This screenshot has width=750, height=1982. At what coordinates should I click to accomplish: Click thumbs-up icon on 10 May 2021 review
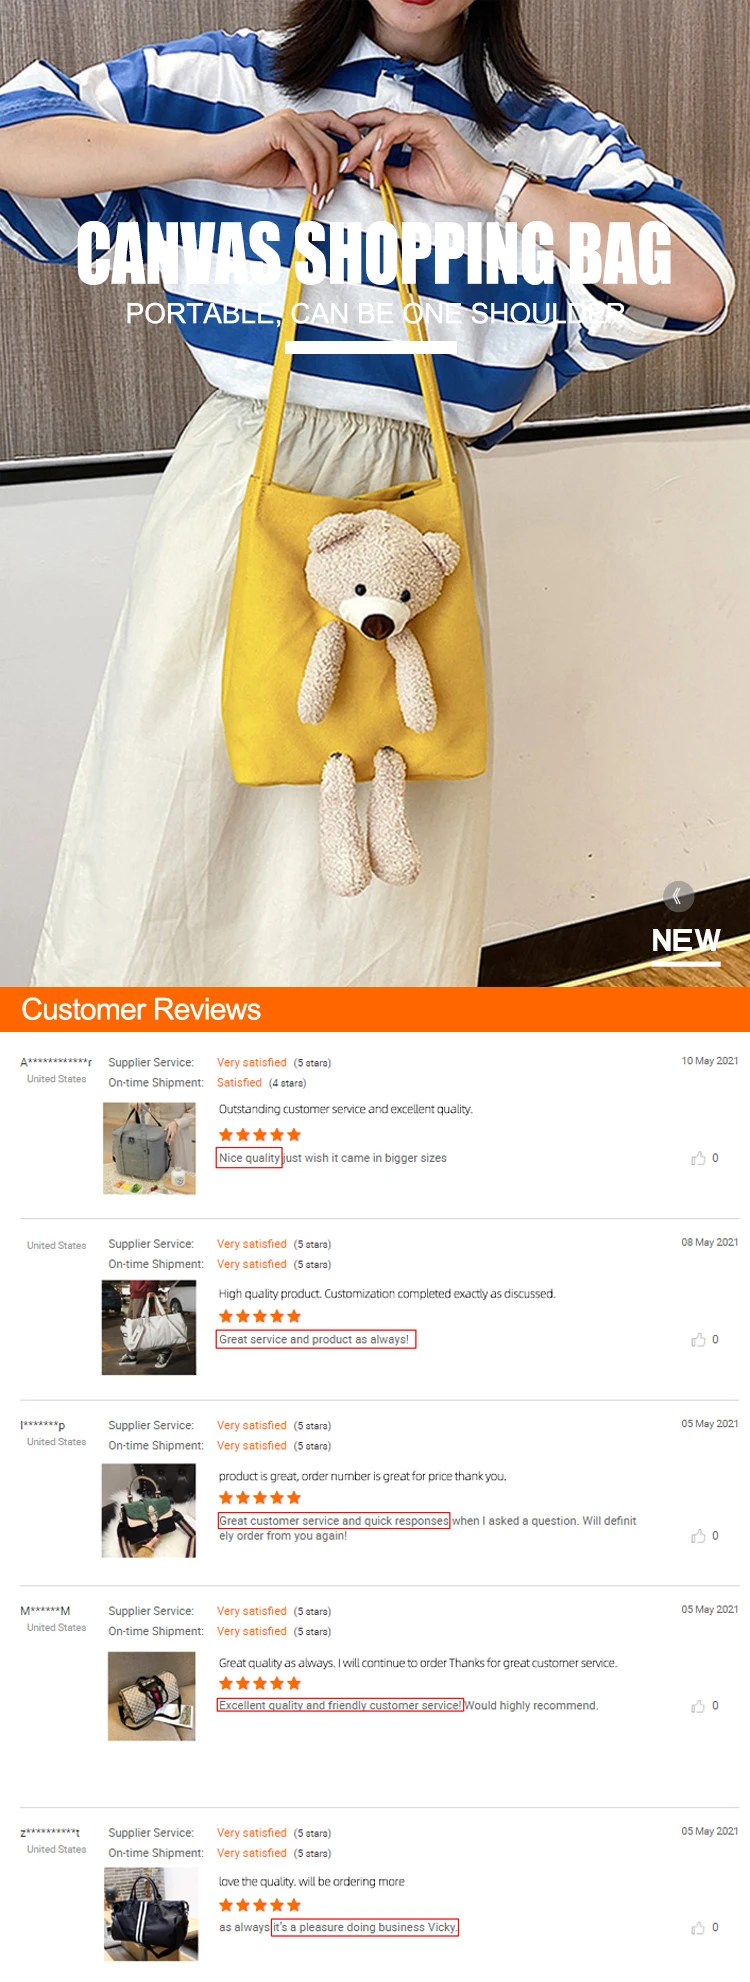(x=698, y=1158)
